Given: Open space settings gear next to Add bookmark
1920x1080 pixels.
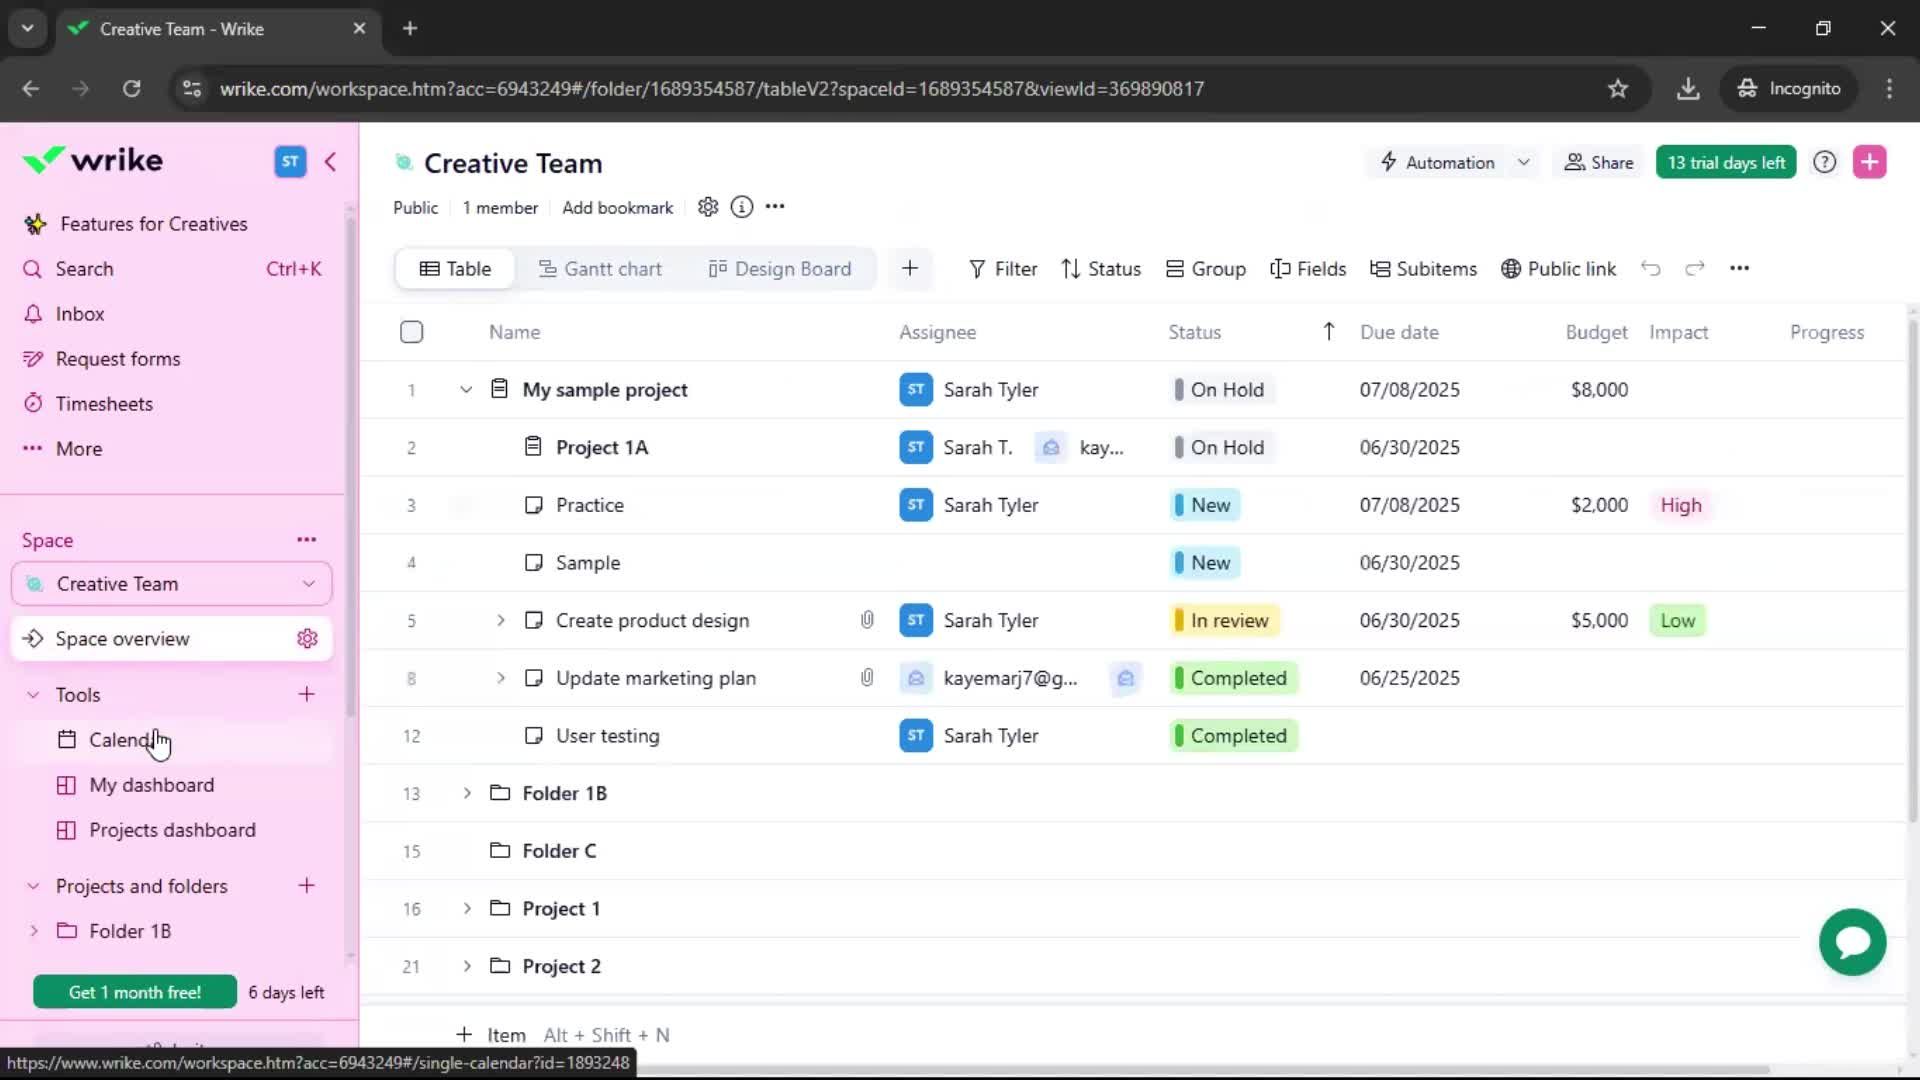Looking at the screenshot, I should (x=708, y=207).
